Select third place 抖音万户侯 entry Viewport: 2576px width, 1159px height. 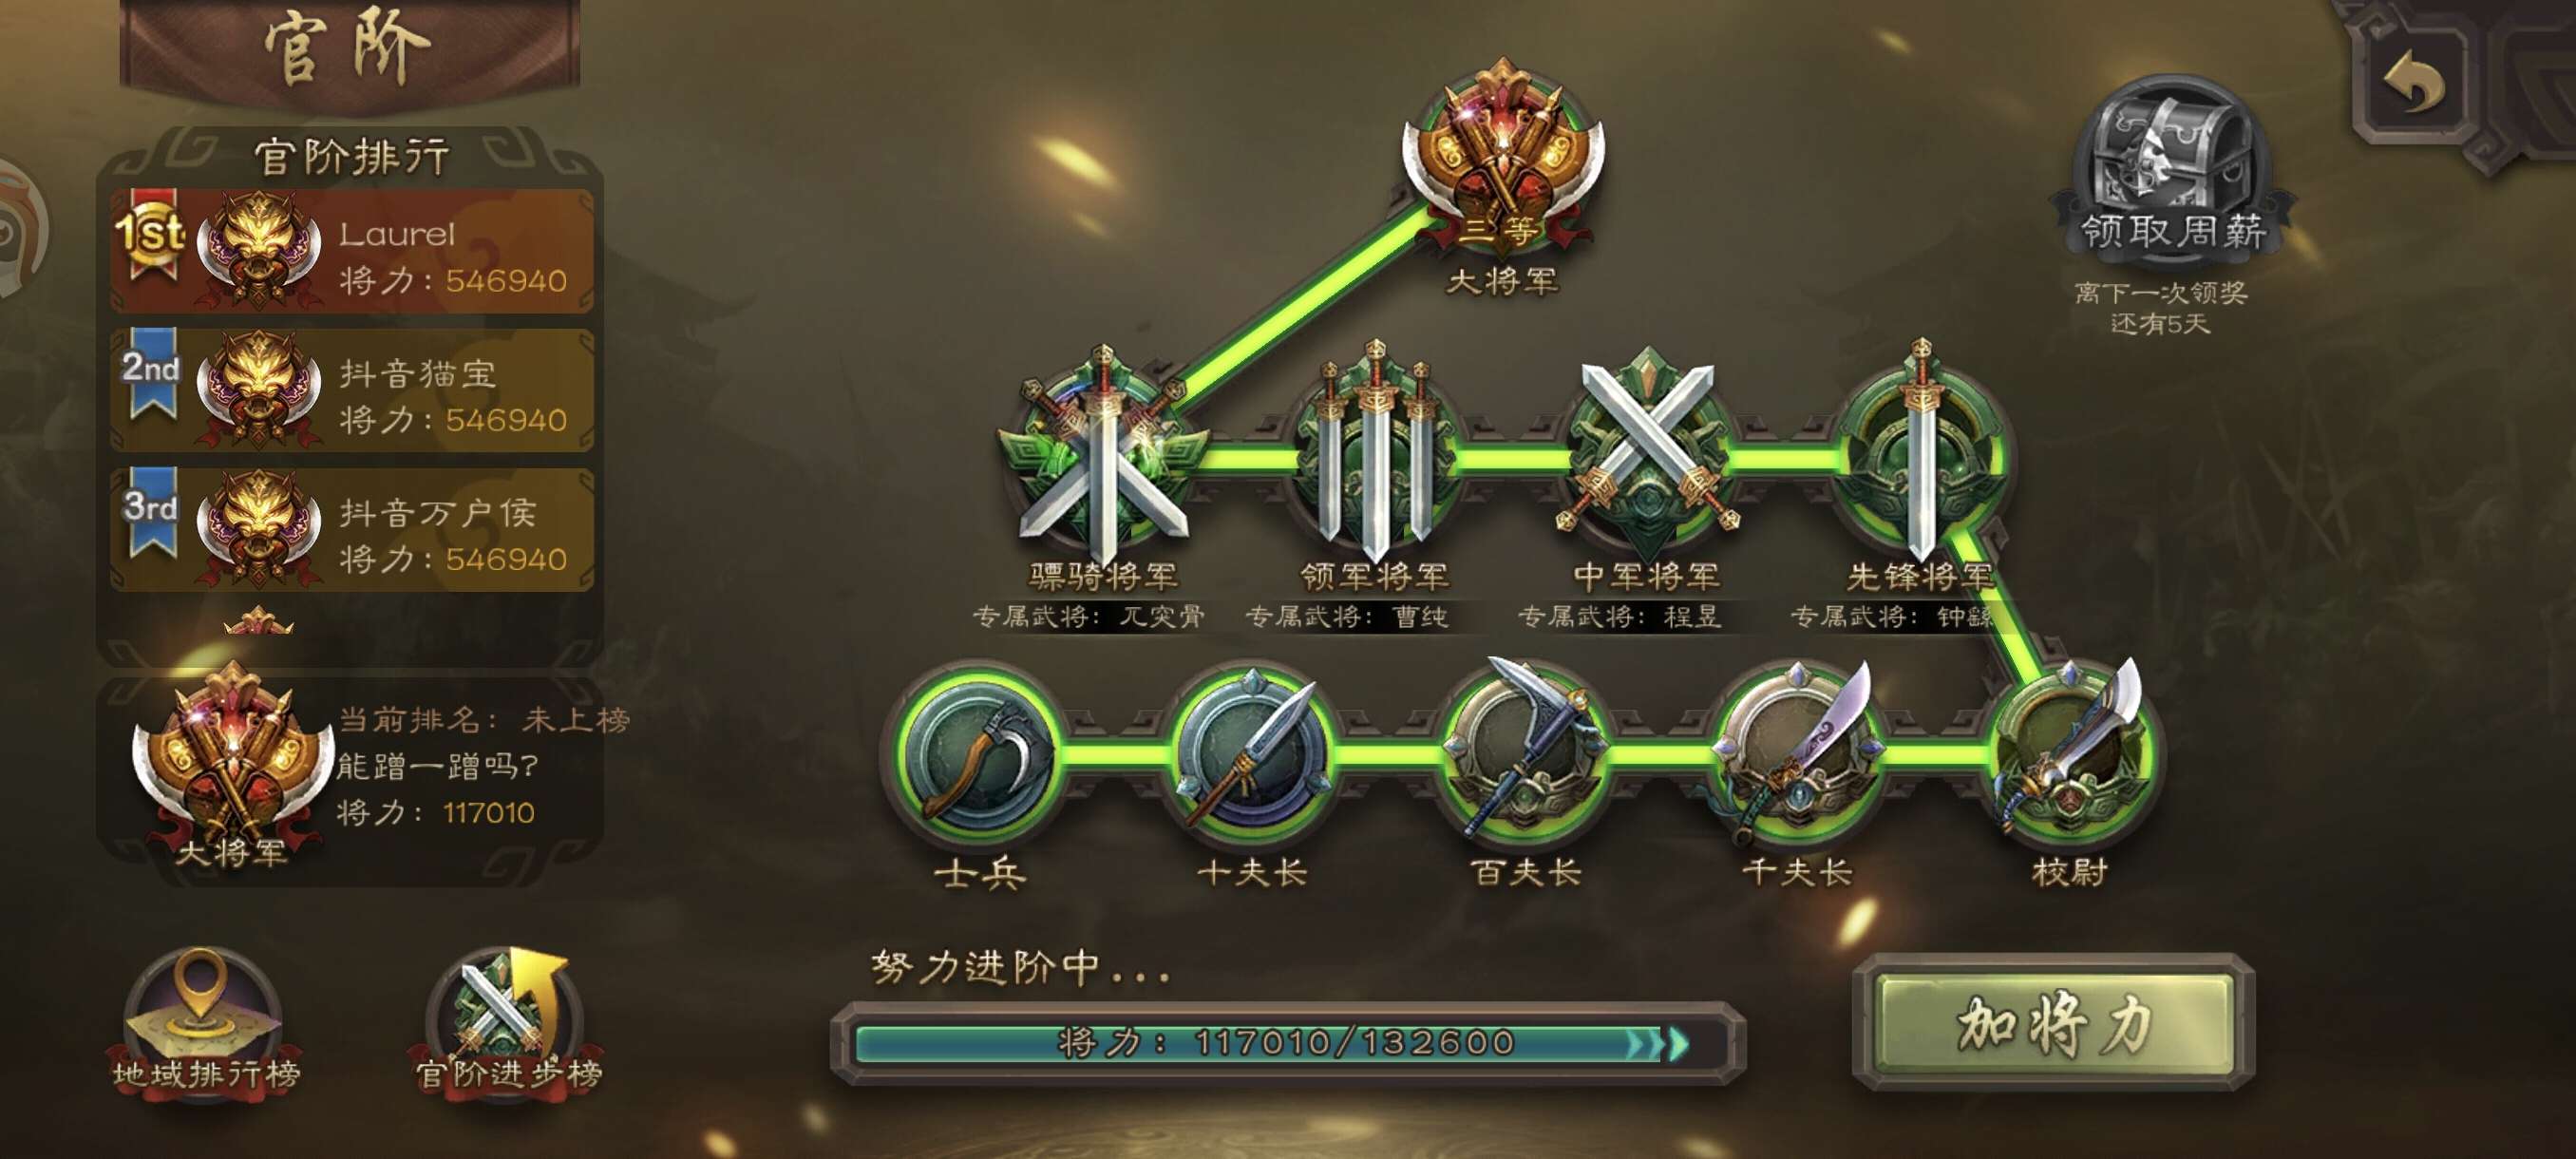click(x=352, y=530)
